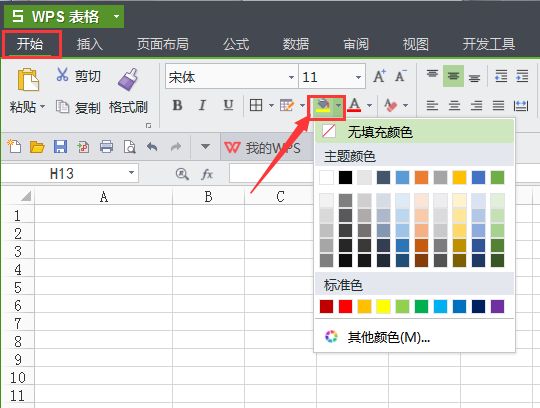The image size is (540, 408).
Task: Toggle Underline formatting
Action: 228,105
